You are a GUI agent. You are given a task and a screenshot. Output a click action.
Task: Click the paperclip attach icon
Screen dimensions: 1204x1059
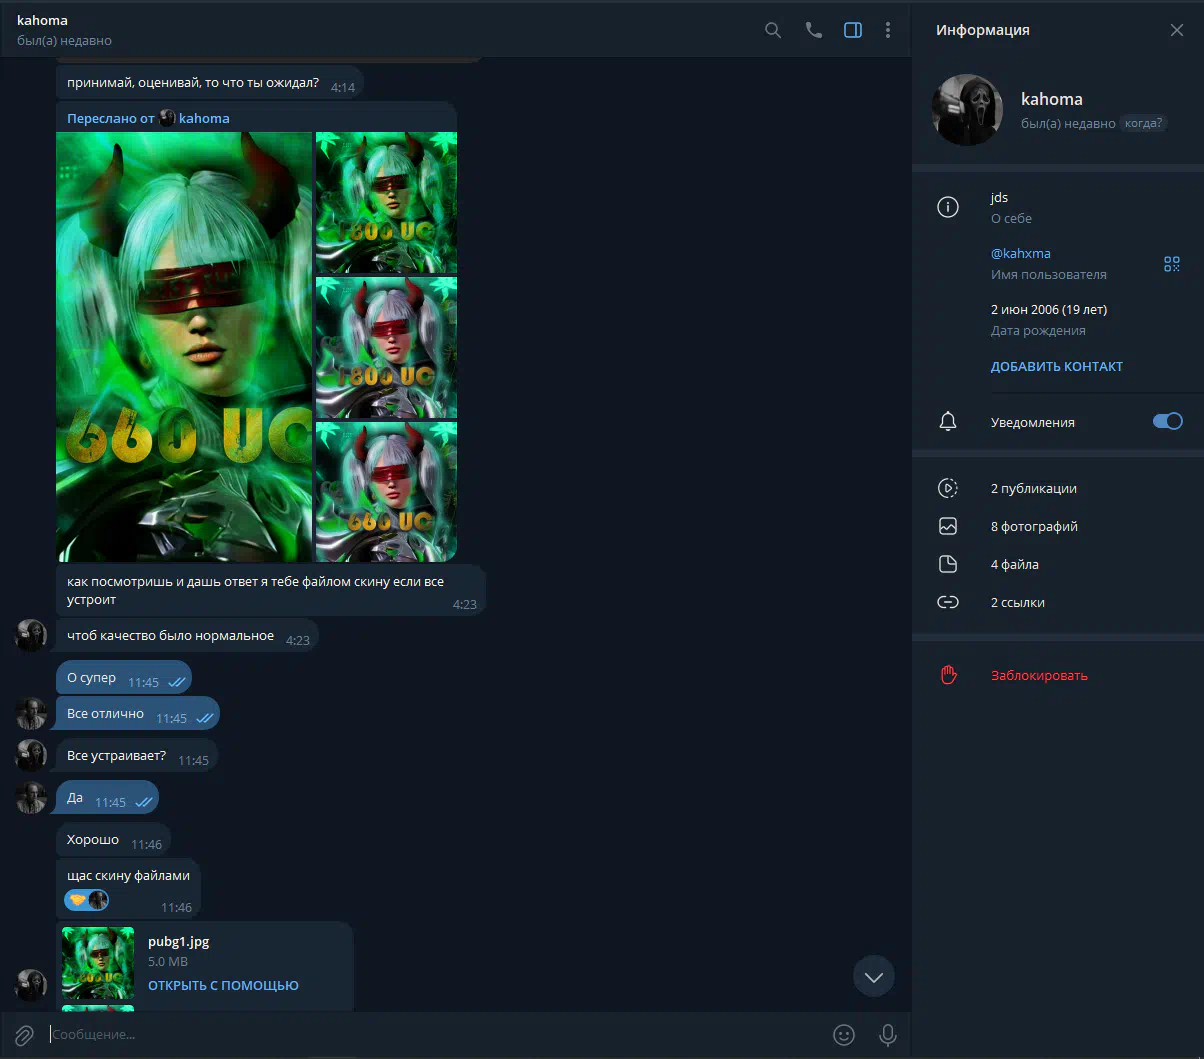(24, 1035)
